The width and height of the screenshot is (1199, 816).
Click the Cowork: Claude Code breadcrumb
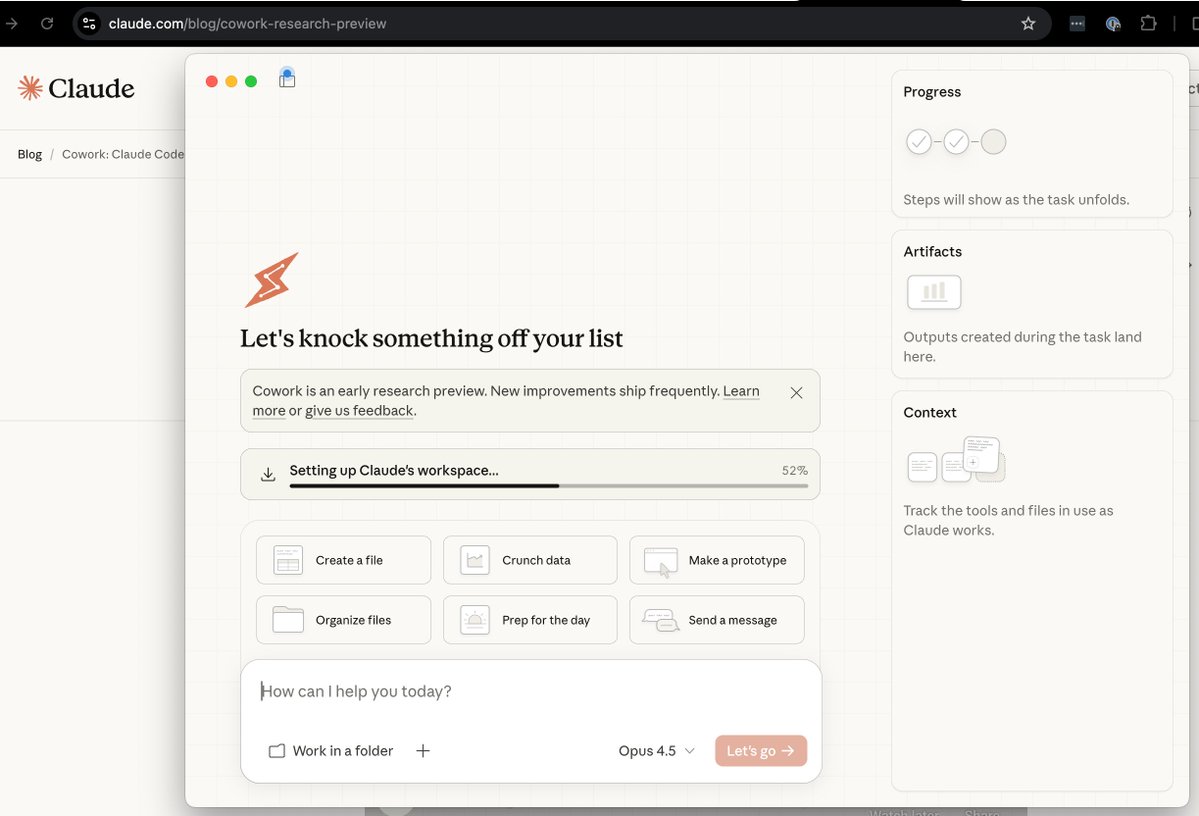coord(122,154)
